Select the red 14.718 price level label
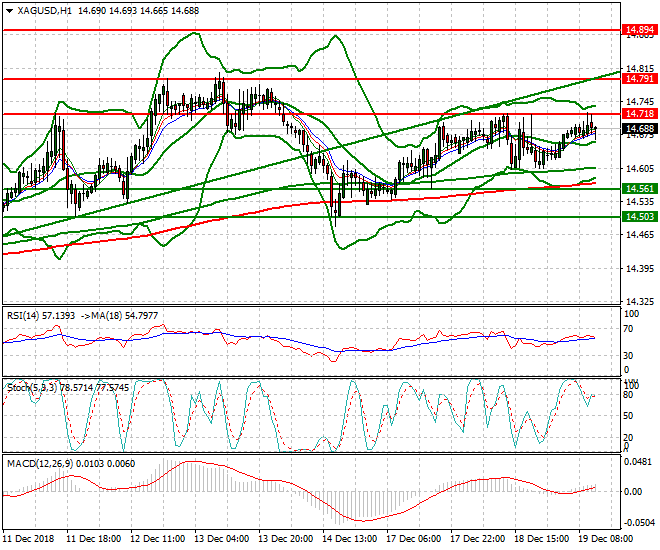The height and width of the screenshot is (550, 660). [640, 114]
